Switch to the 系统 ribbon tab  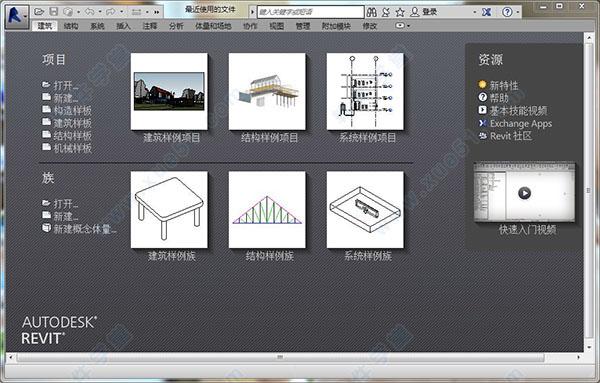[x=97, y=26]
